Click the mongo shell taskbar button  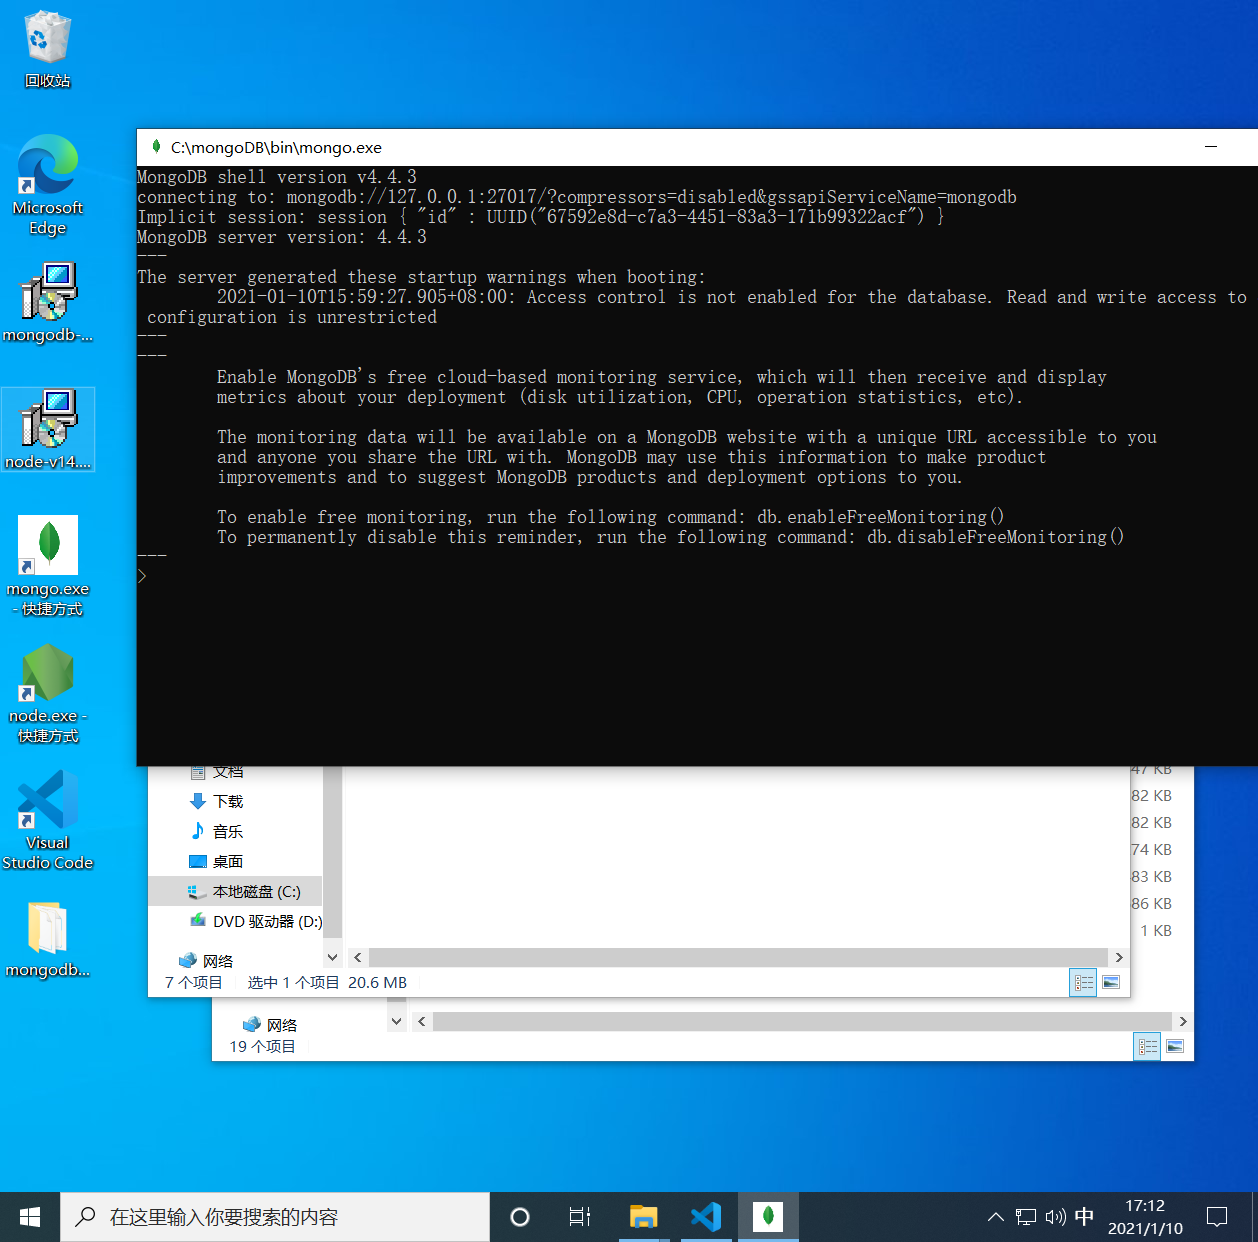point(768,1217)
